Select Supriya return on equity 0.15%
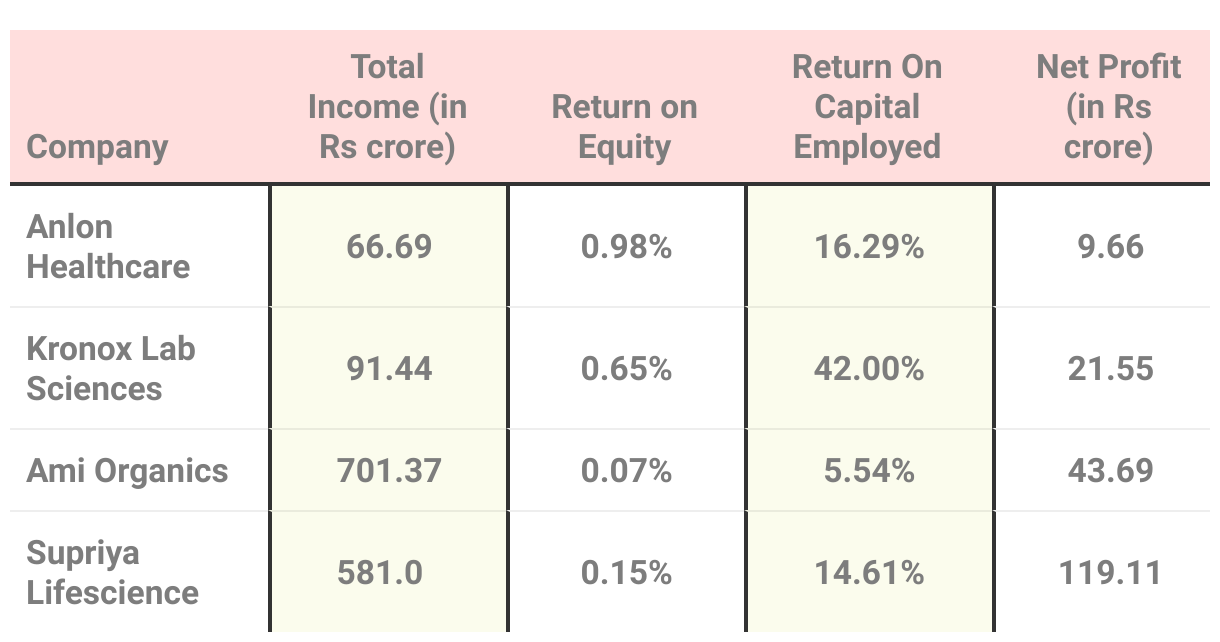 tap(626, 573)
